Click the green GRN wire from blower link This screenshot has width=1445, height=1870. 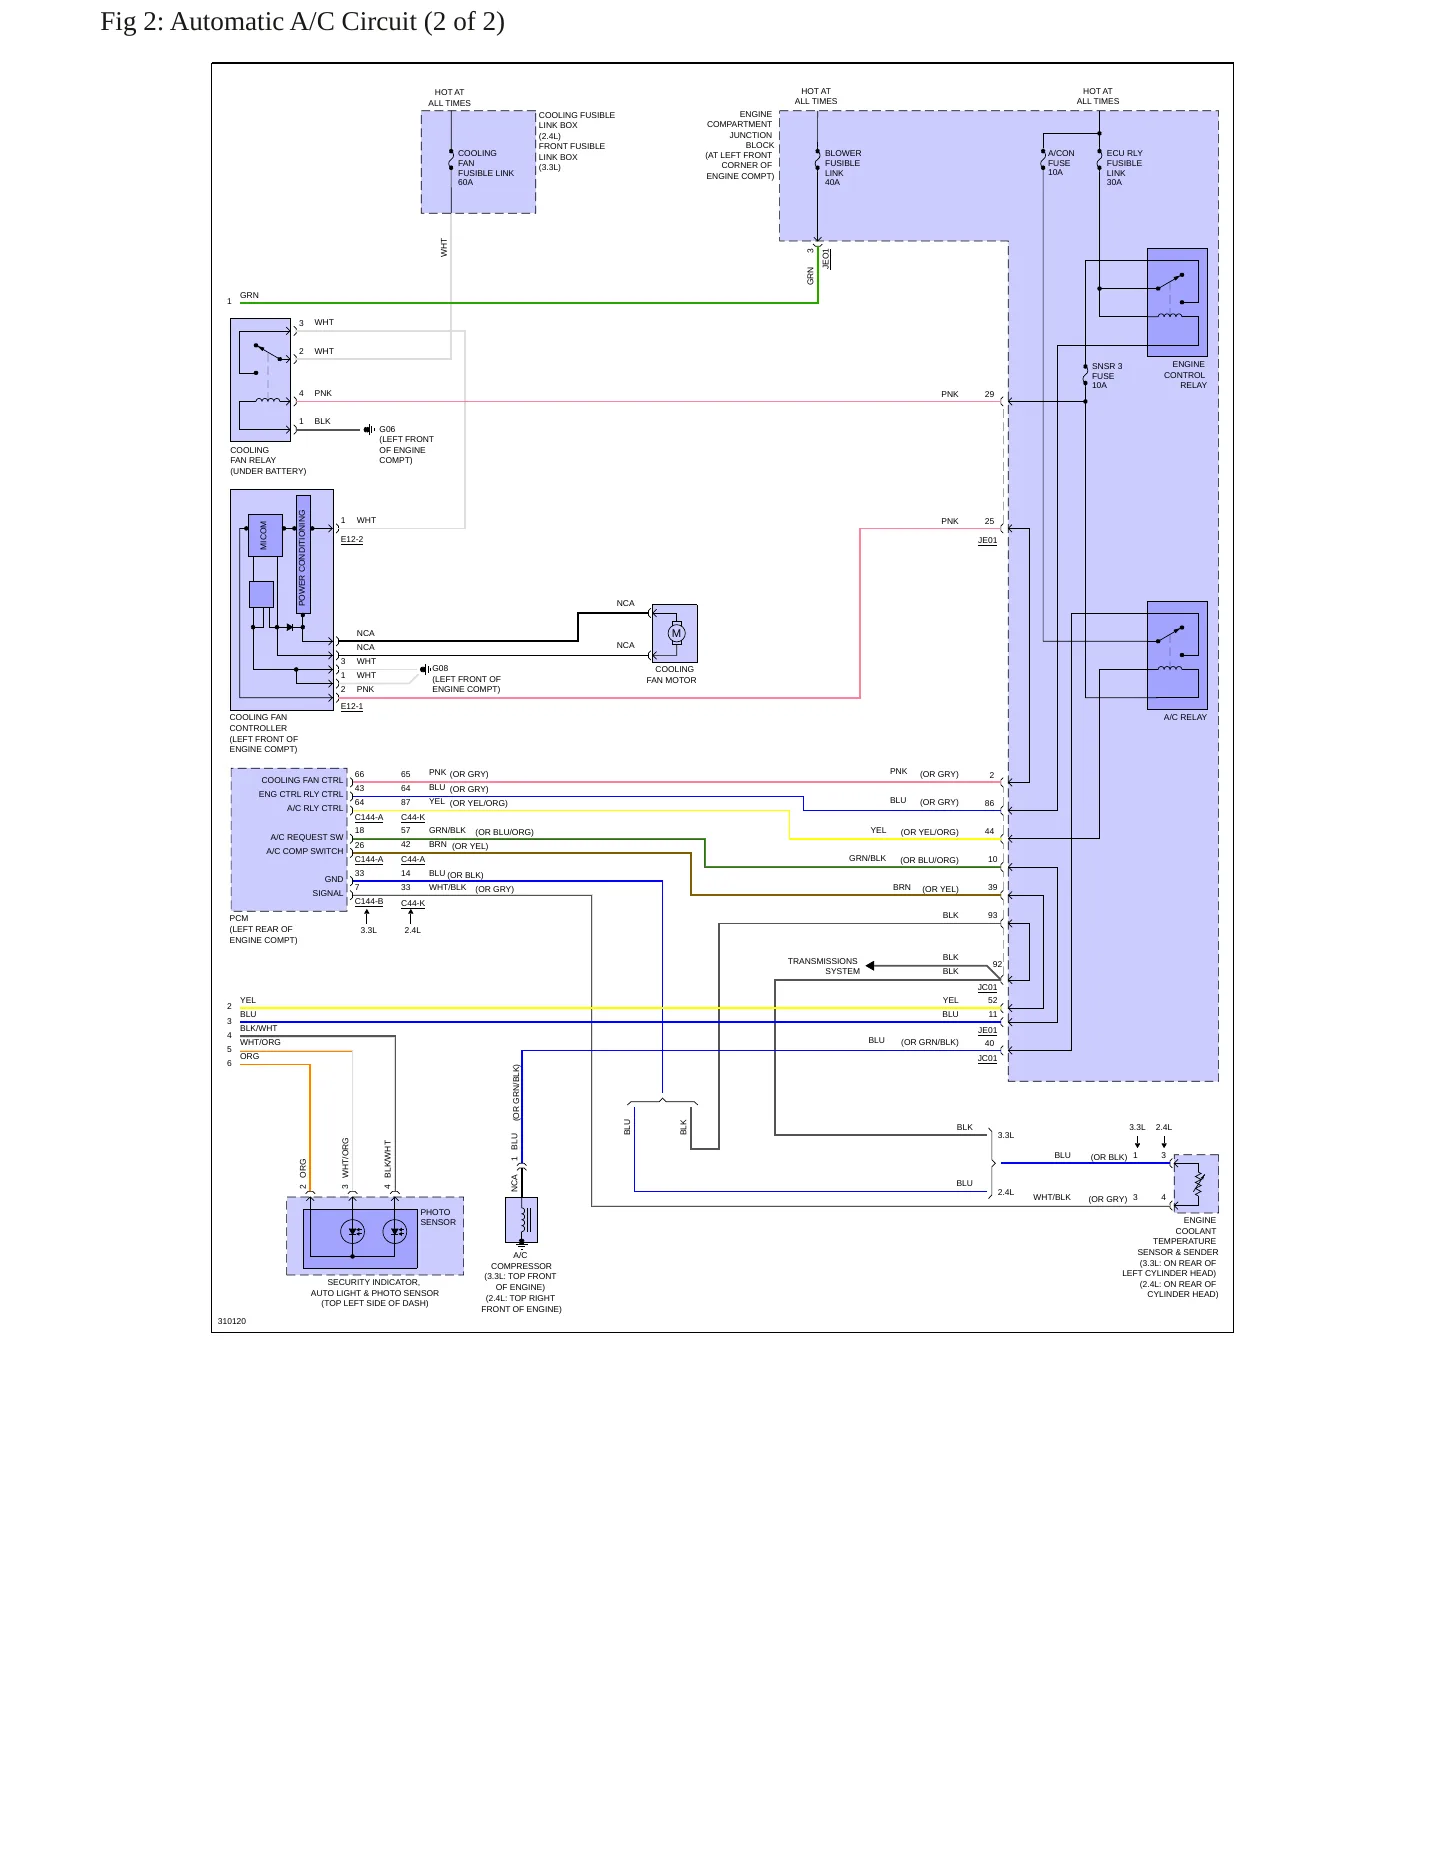529,302
